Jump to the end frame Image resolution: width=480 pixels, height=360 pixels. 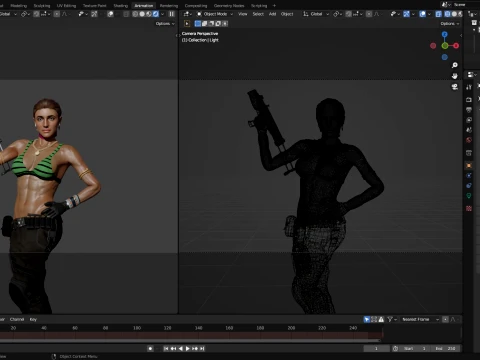pos(202,348)
